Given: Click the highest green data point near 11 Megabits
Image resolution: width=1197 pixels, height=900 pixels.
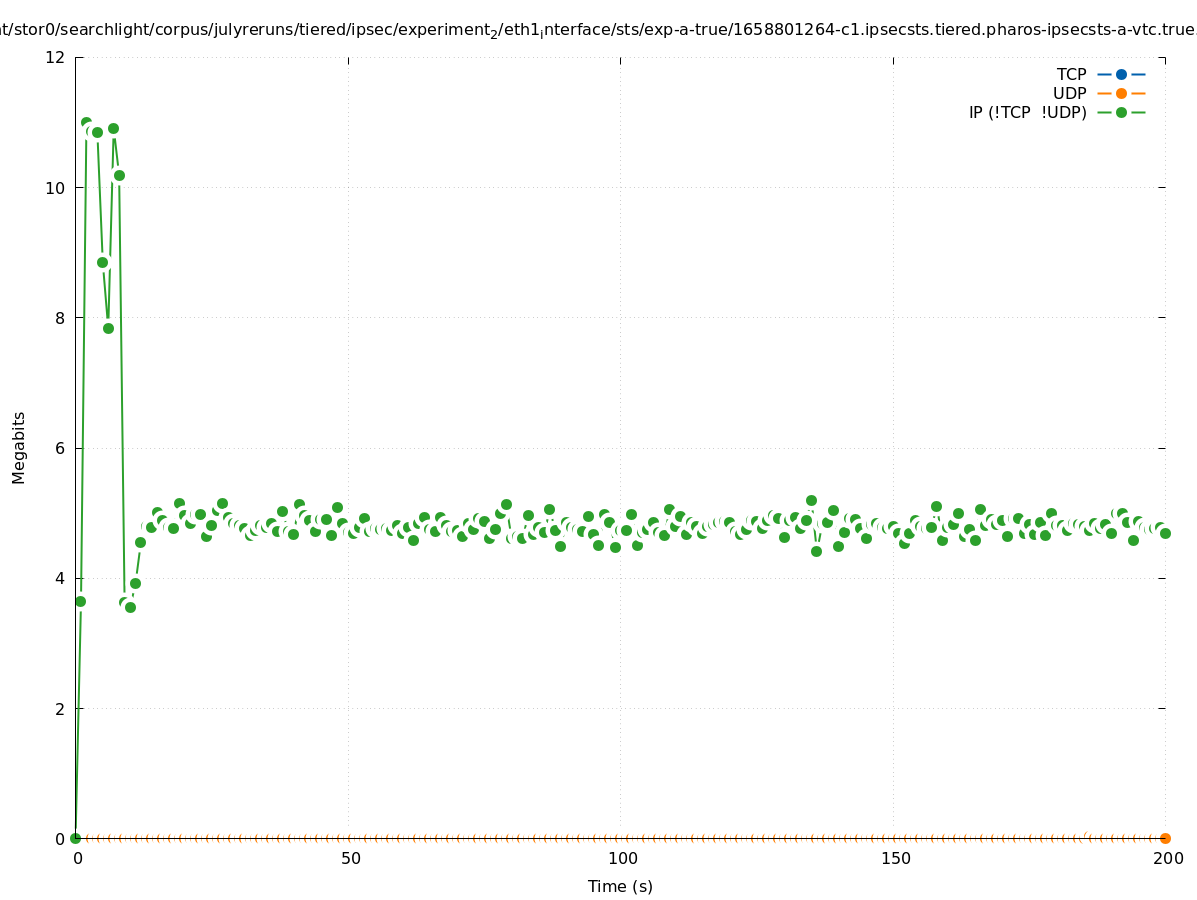Looking at the screenshot, I should (86, 123).
